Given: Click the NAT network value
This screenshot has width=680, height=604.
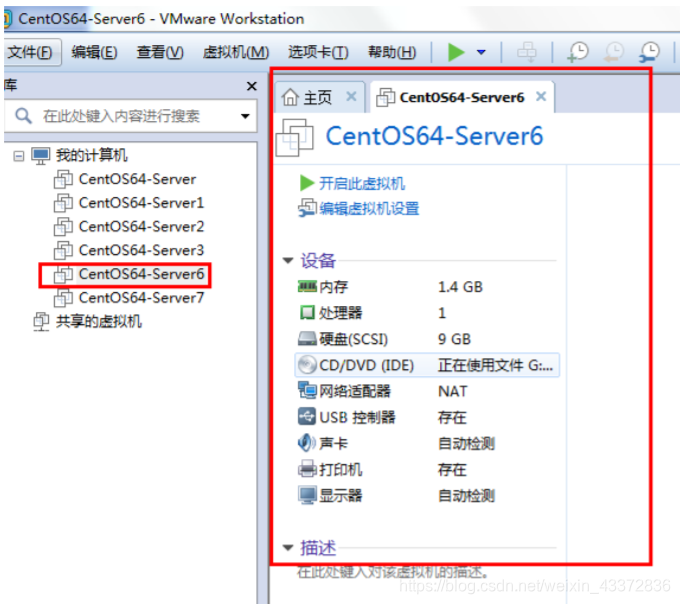Looking at the screenshot, I should point(452,391).
